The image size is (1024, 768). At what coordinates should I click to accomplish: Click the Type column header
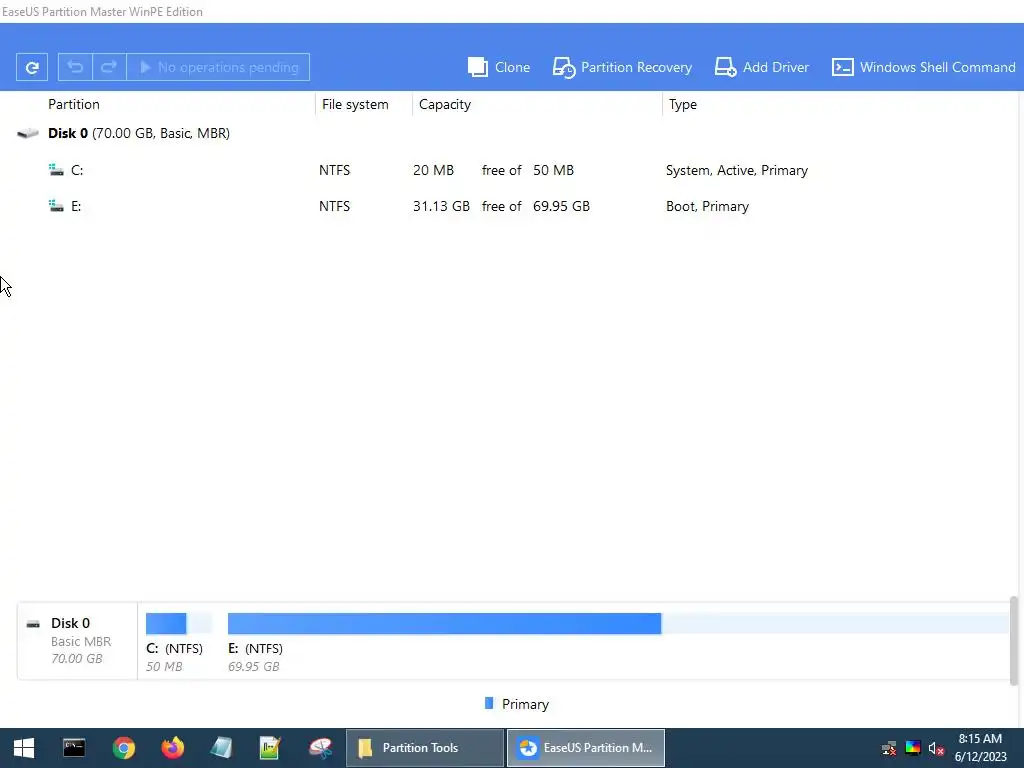pos(682,104)
